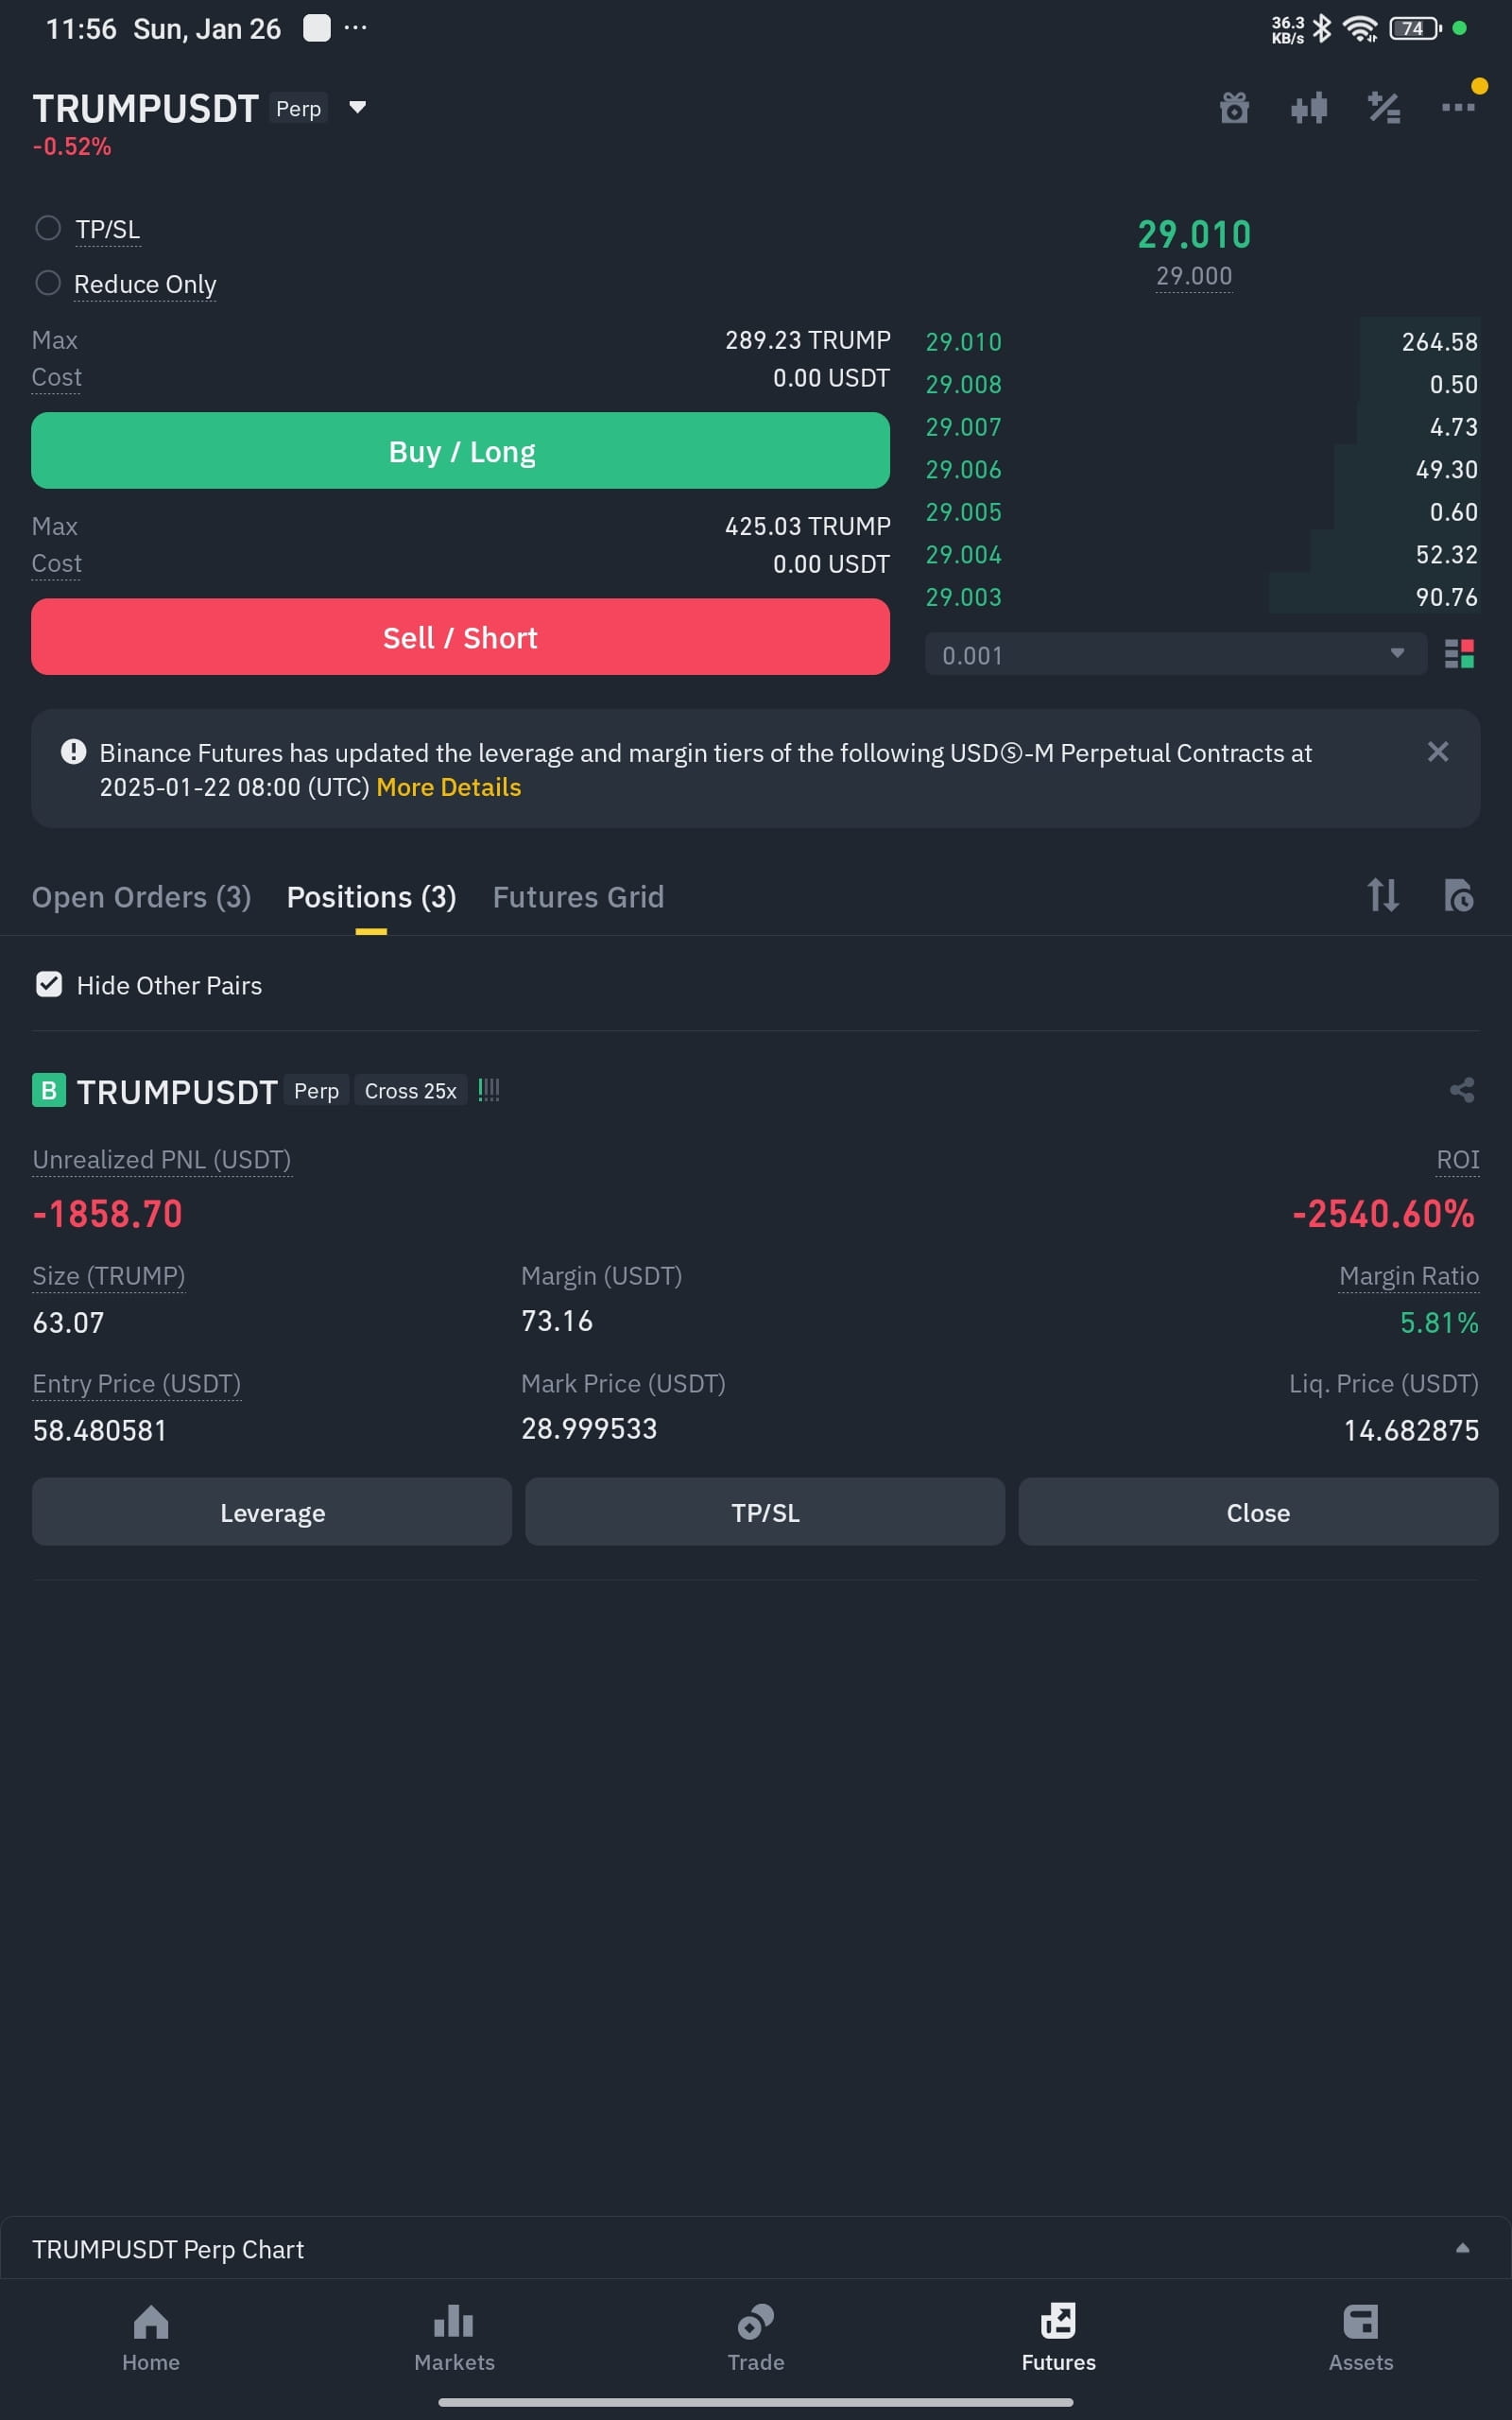Tap the last price 29.010 headline
Viewport: 1512px width, 2420px height.
coord(1194,234)
